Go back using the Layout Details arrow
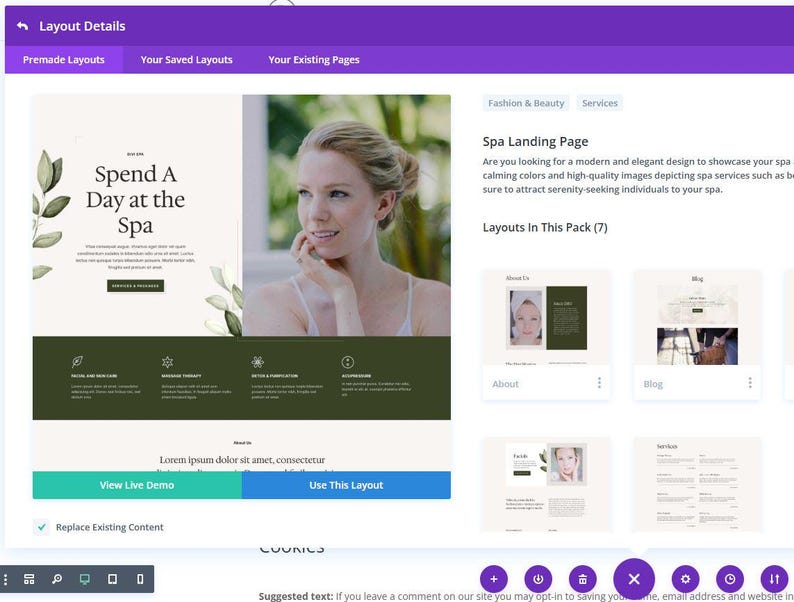 point(22,26)
